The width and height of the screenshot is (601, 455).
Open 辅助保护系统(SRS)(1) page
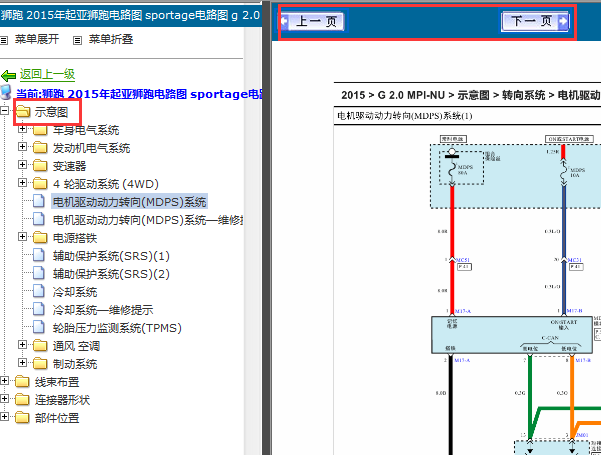[111, 256]
